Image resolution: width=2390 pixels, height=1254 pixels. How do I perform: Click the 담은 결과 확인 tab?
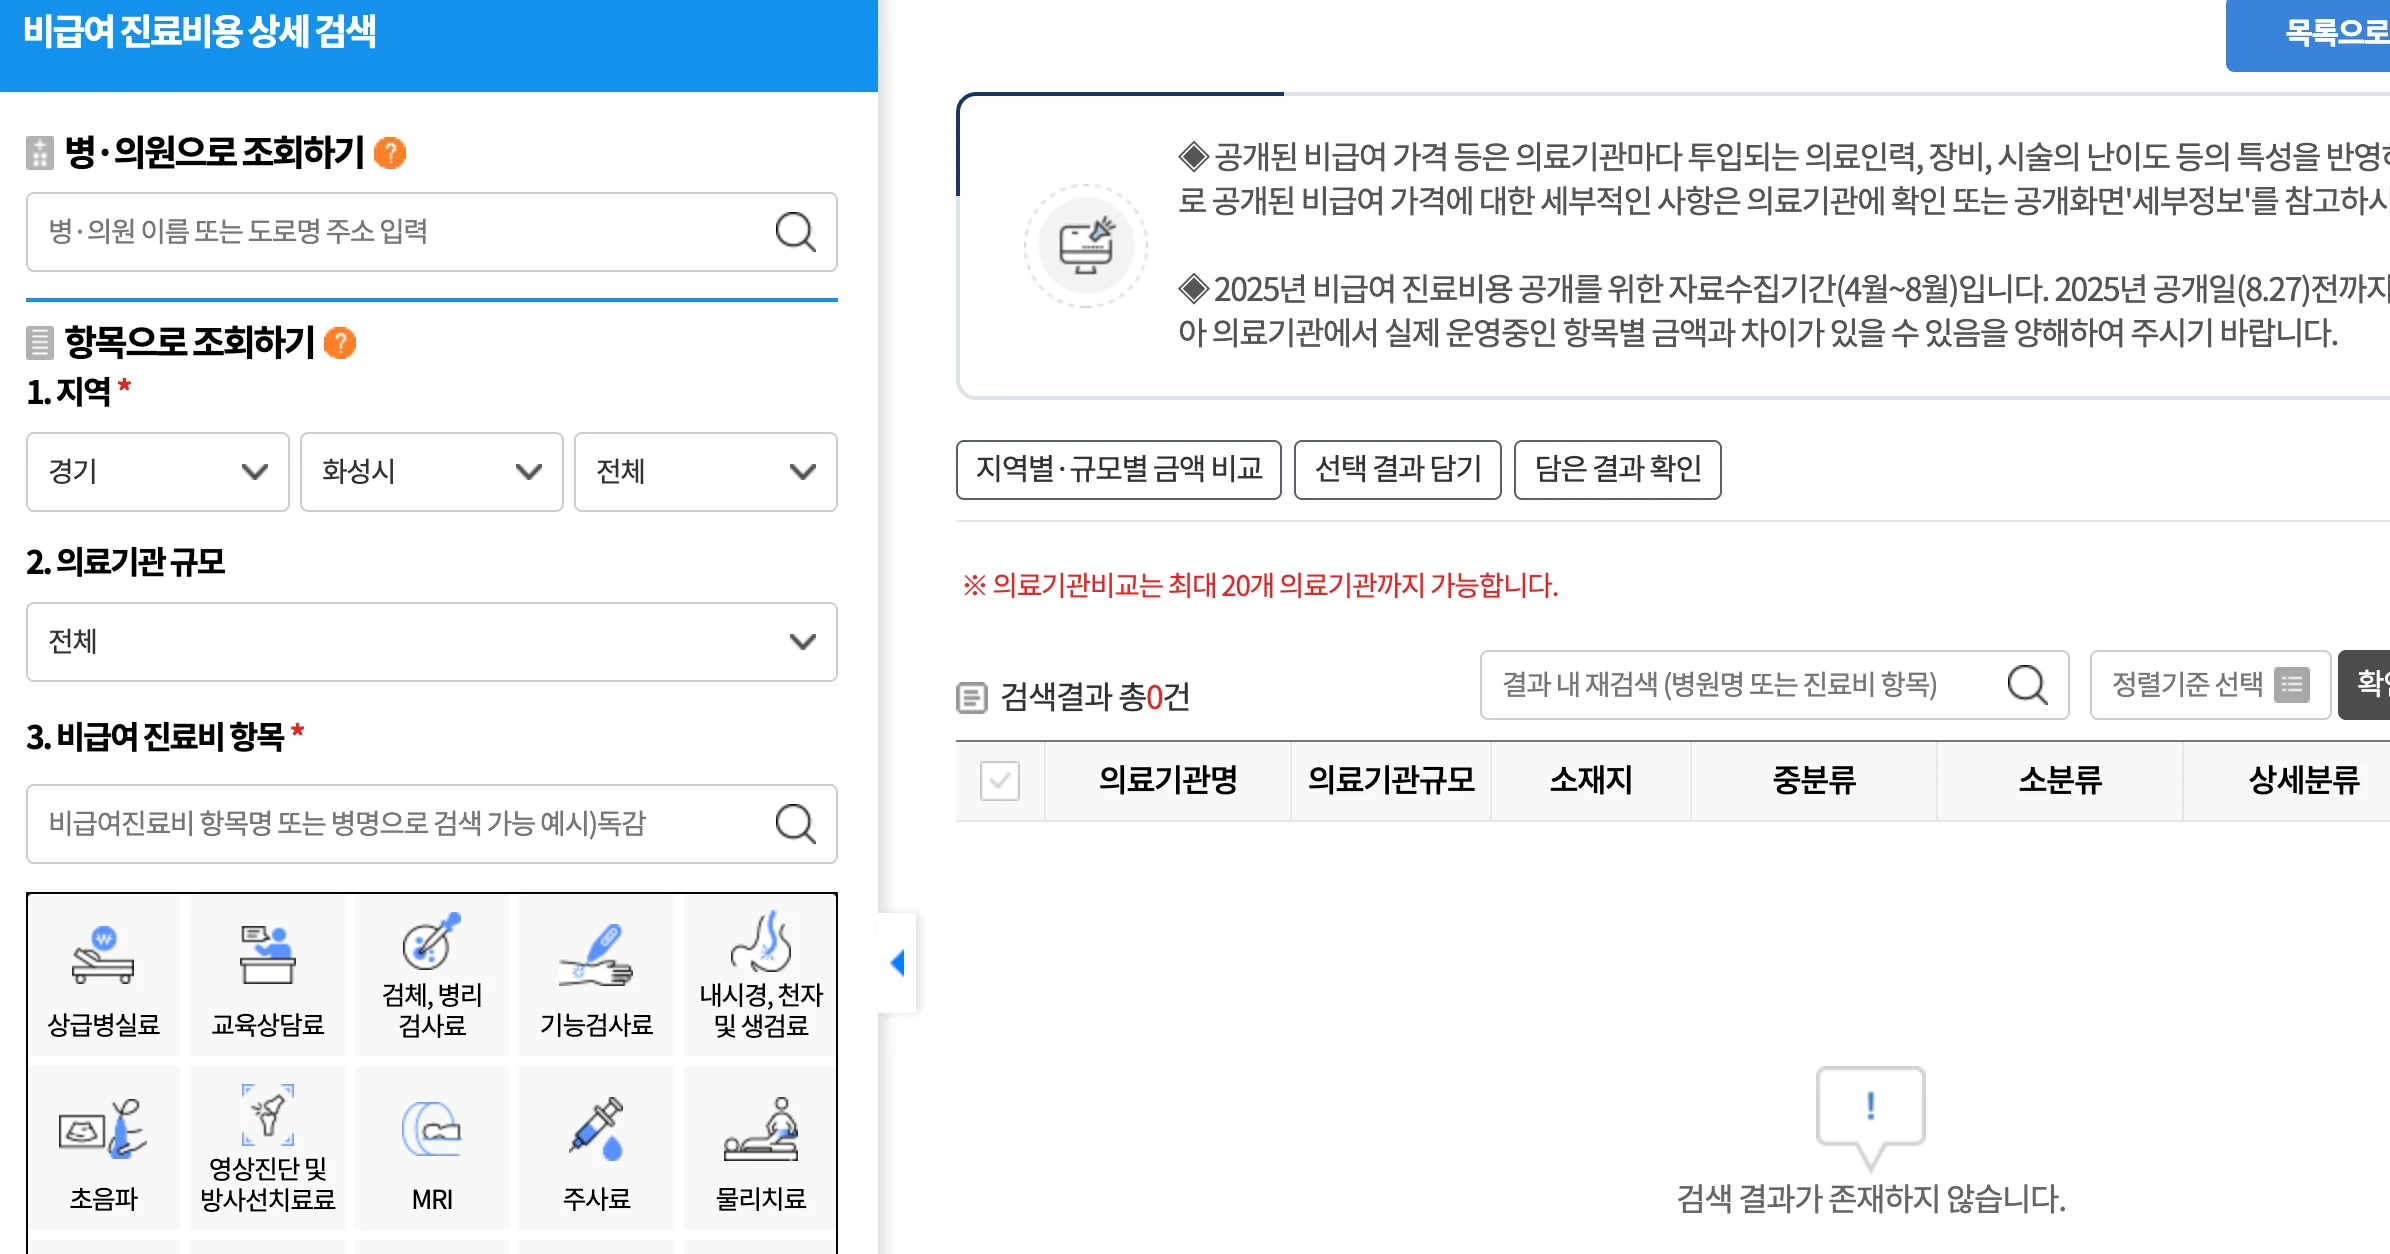point(1617,470)
